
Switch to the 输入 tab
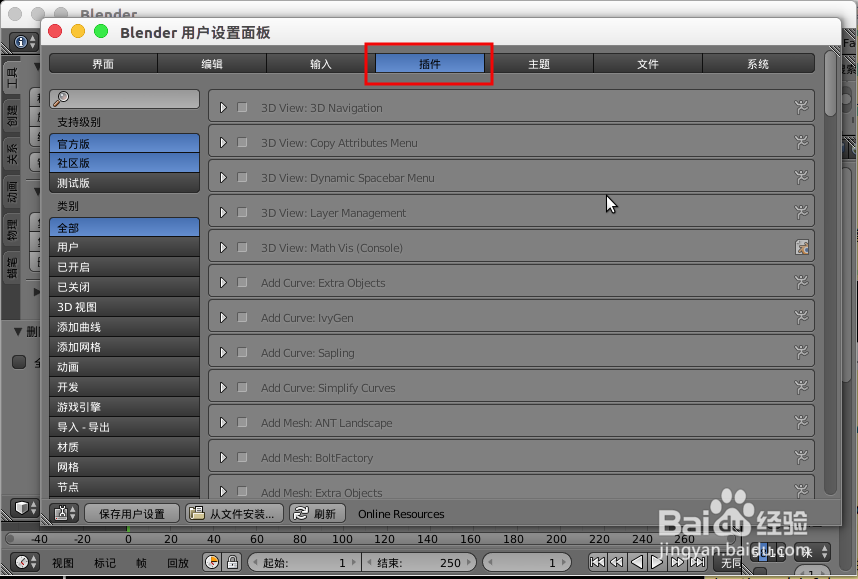pos(321,63)
